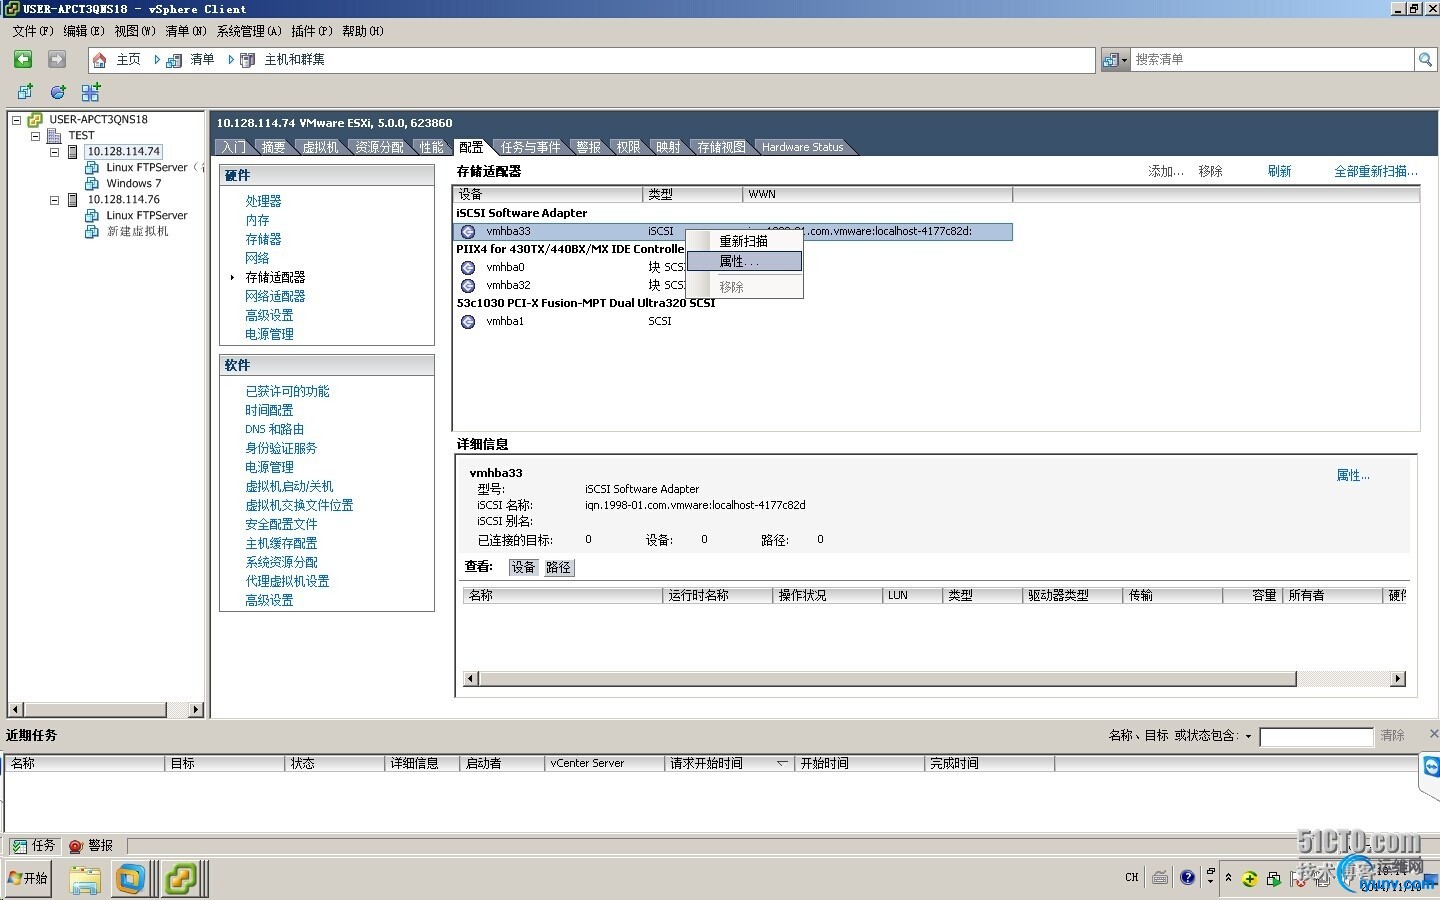Click 属性 link in details pane
This screenshot has width=1440, height=900.
[x=1353, y=475]
